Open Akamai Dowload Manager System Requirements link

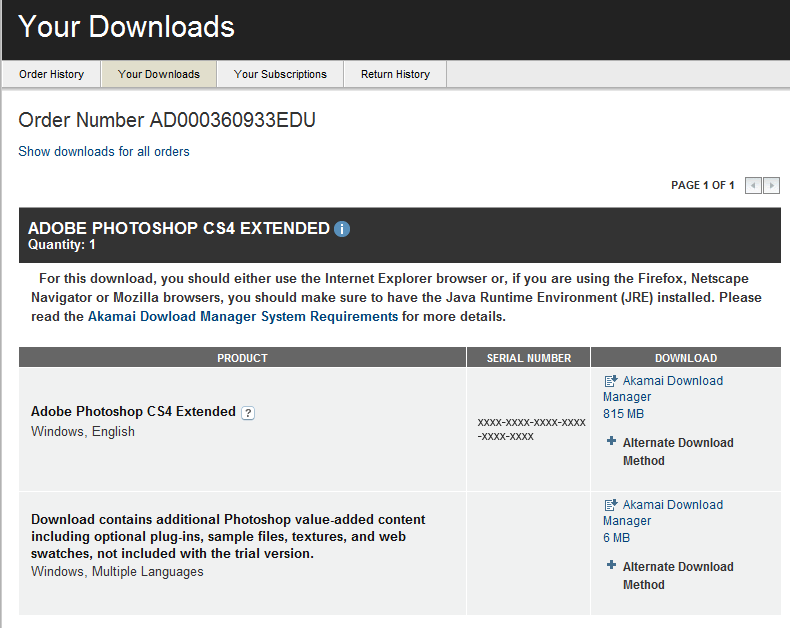243,317
